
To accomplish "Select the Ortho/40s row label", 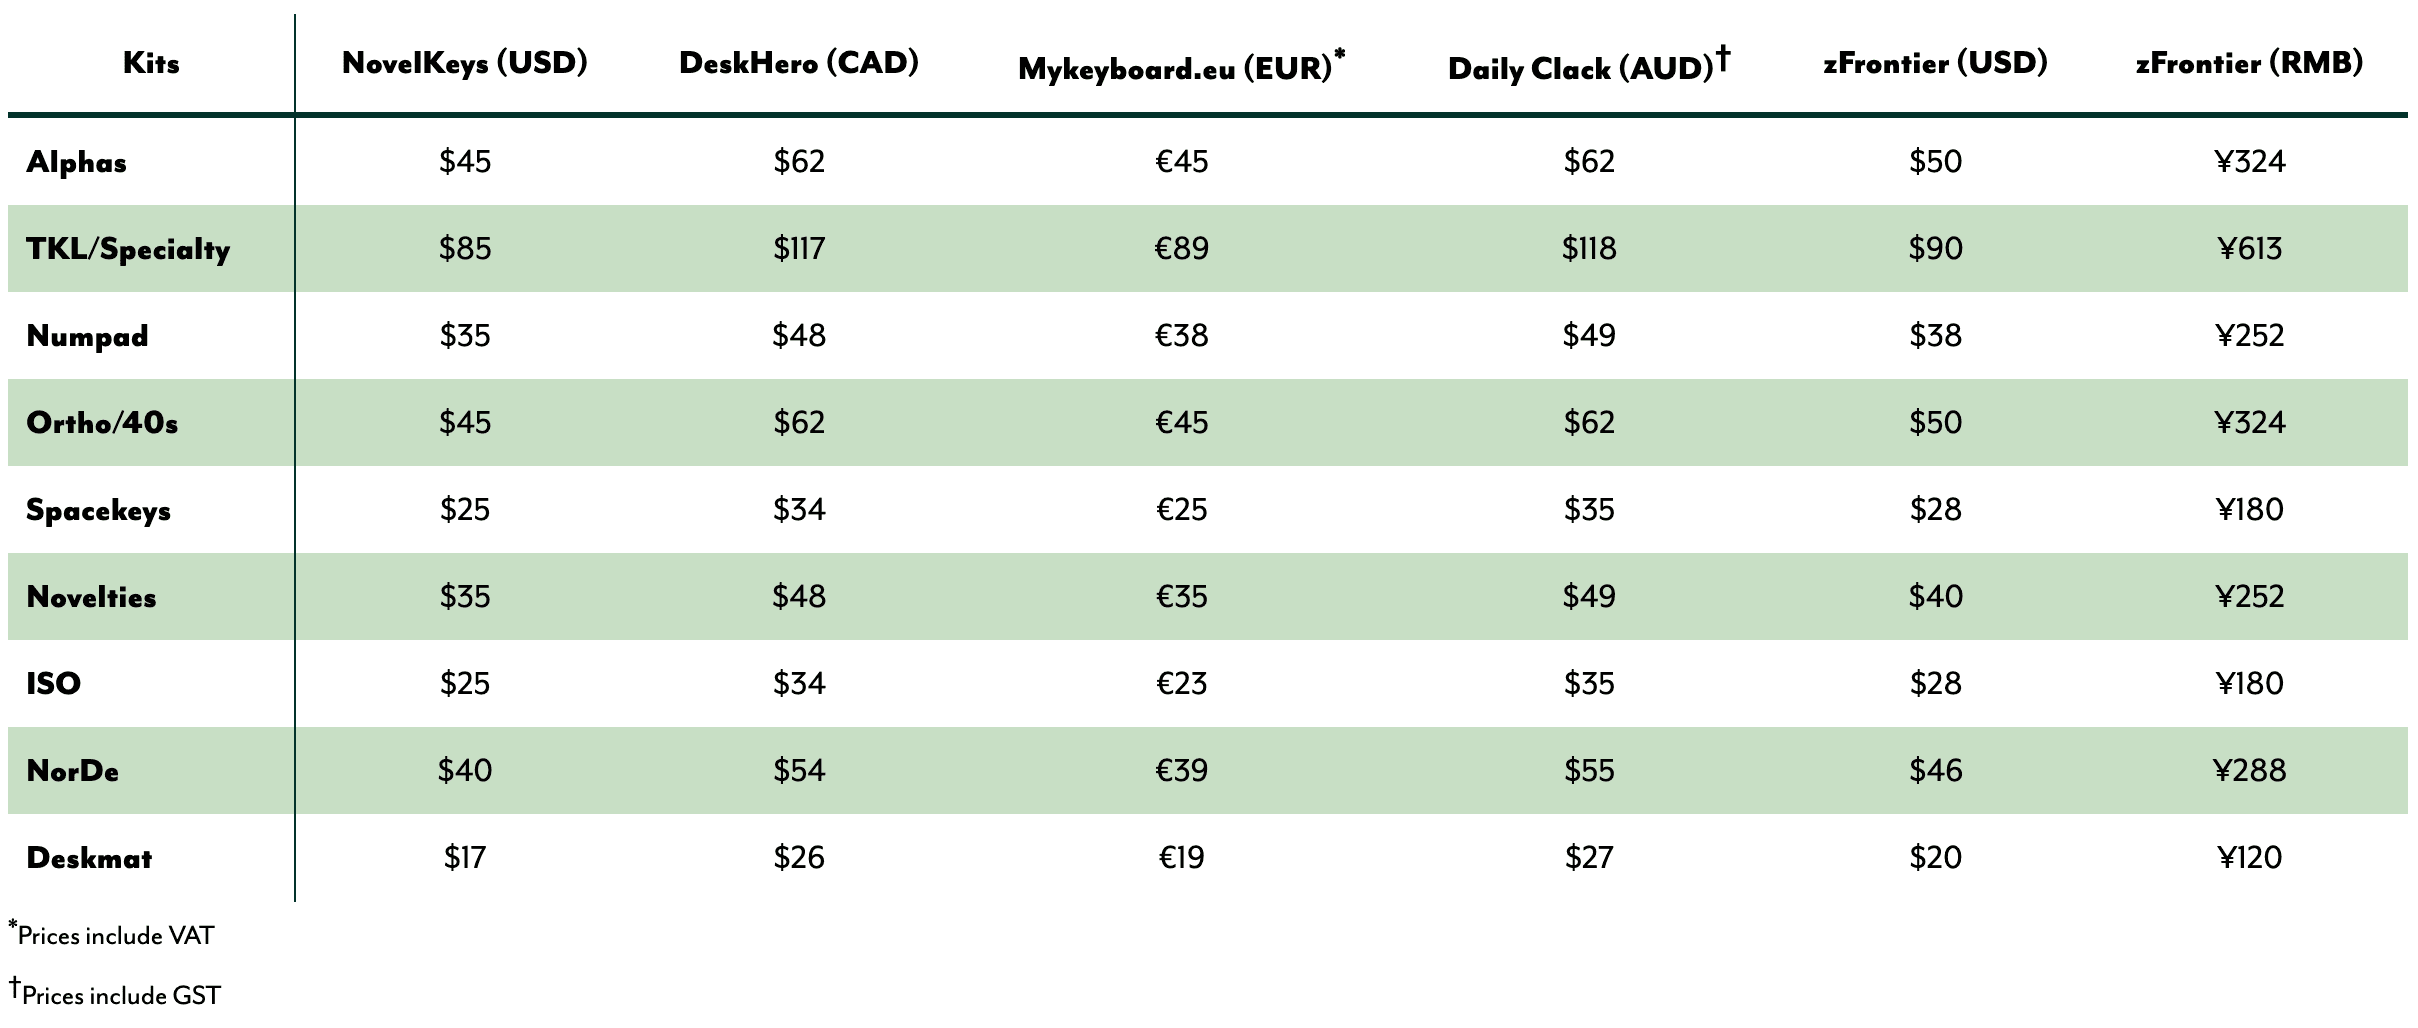I will click(102, 423).
